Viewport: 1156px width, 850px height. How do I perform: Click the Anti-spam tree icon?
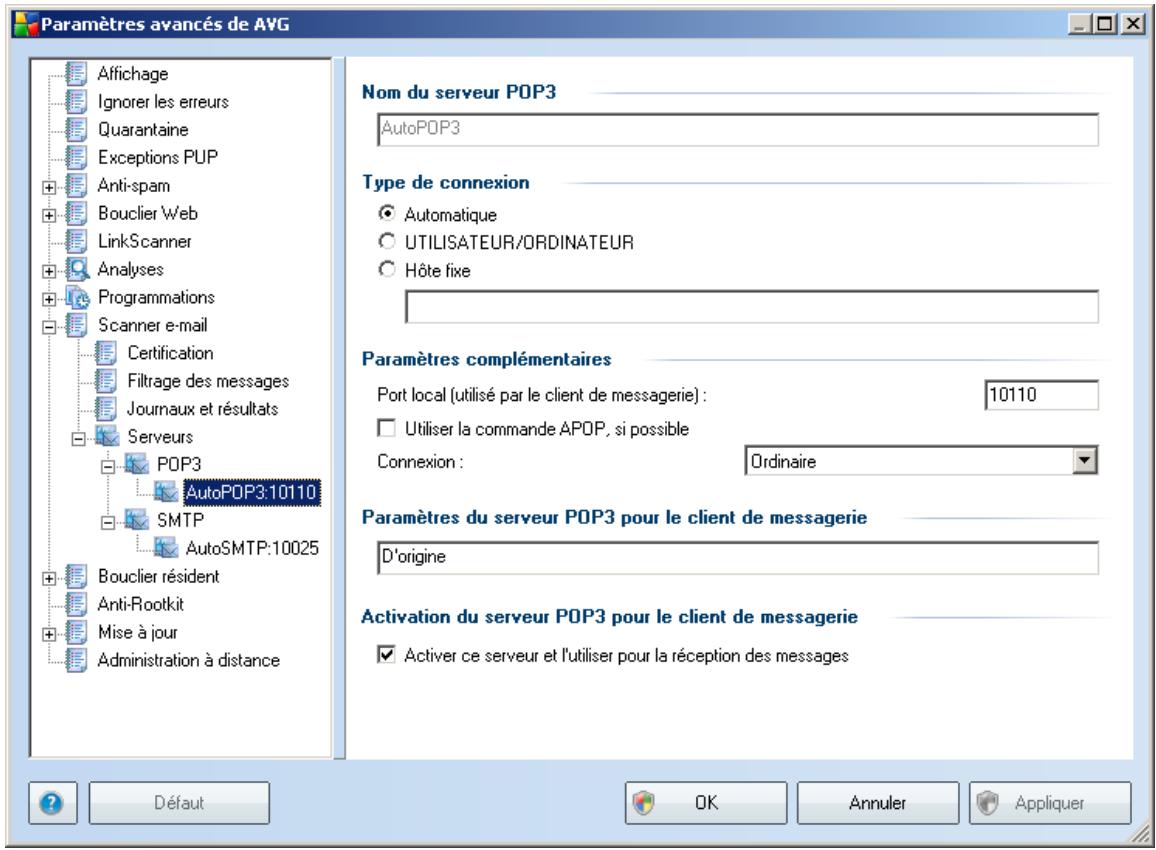coord(76,186)
